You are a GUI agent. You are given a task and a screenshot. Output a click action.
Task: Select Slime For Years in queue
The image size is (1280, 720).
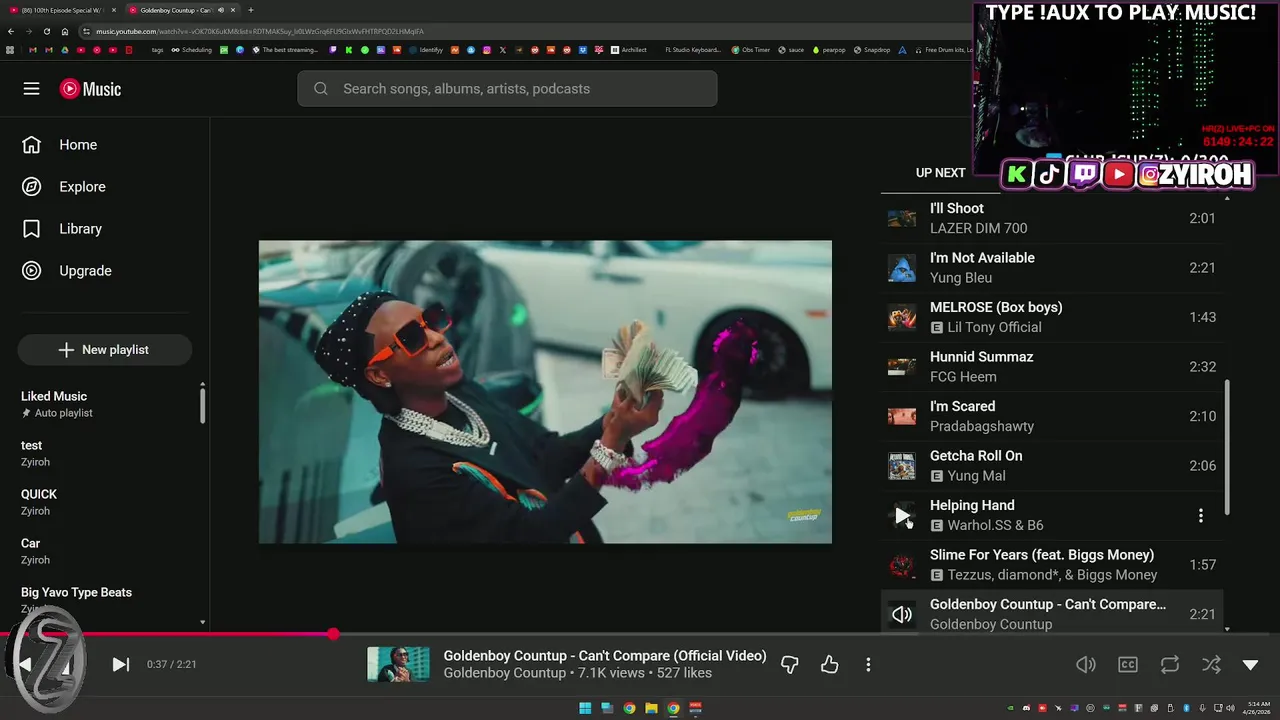coord(1052,565)
